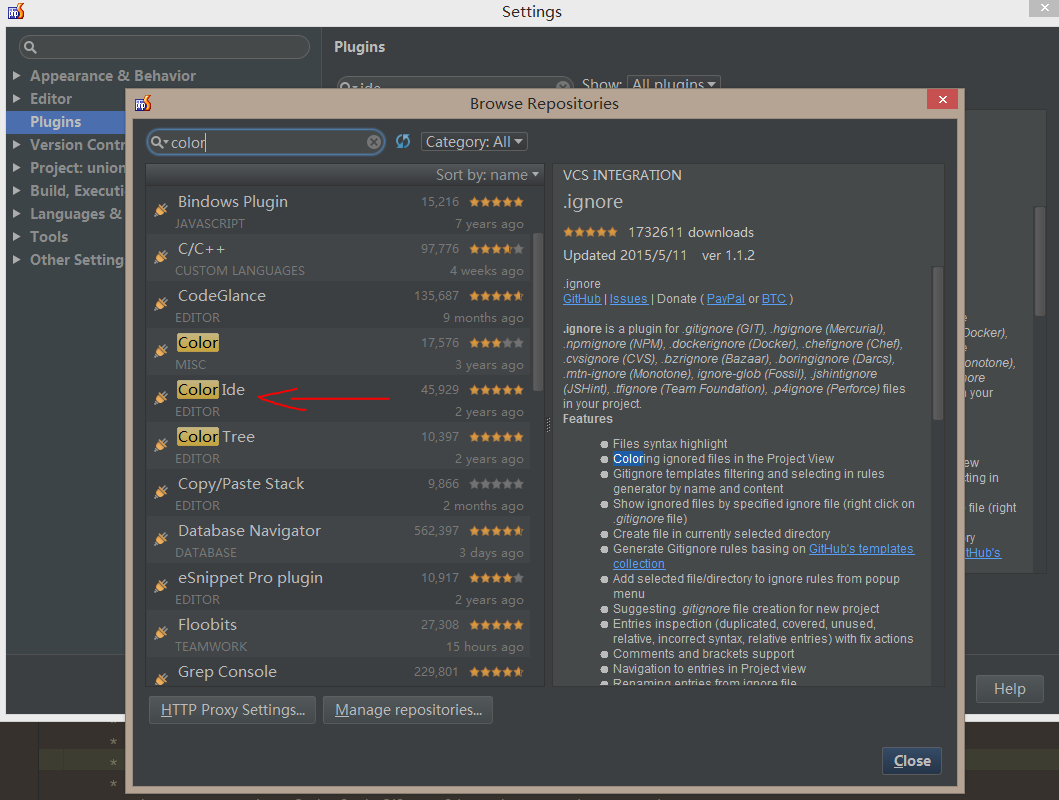
Task: Select the C/C++ plugin entry
Action: point(339,258)
